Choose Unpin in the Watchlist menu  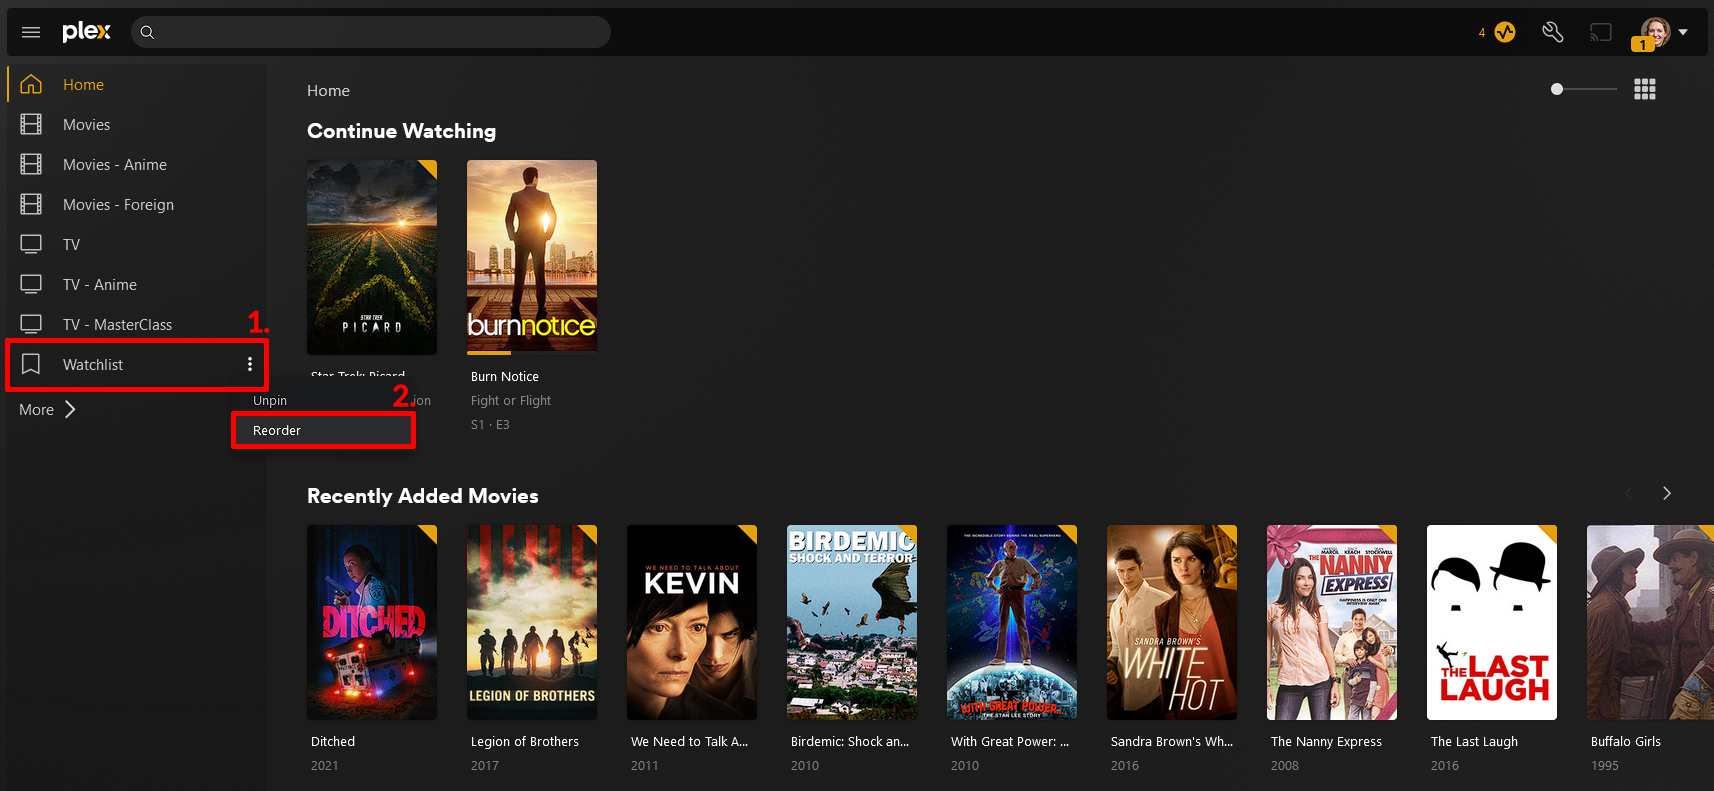pyautogui.click(x=270, y=400)
